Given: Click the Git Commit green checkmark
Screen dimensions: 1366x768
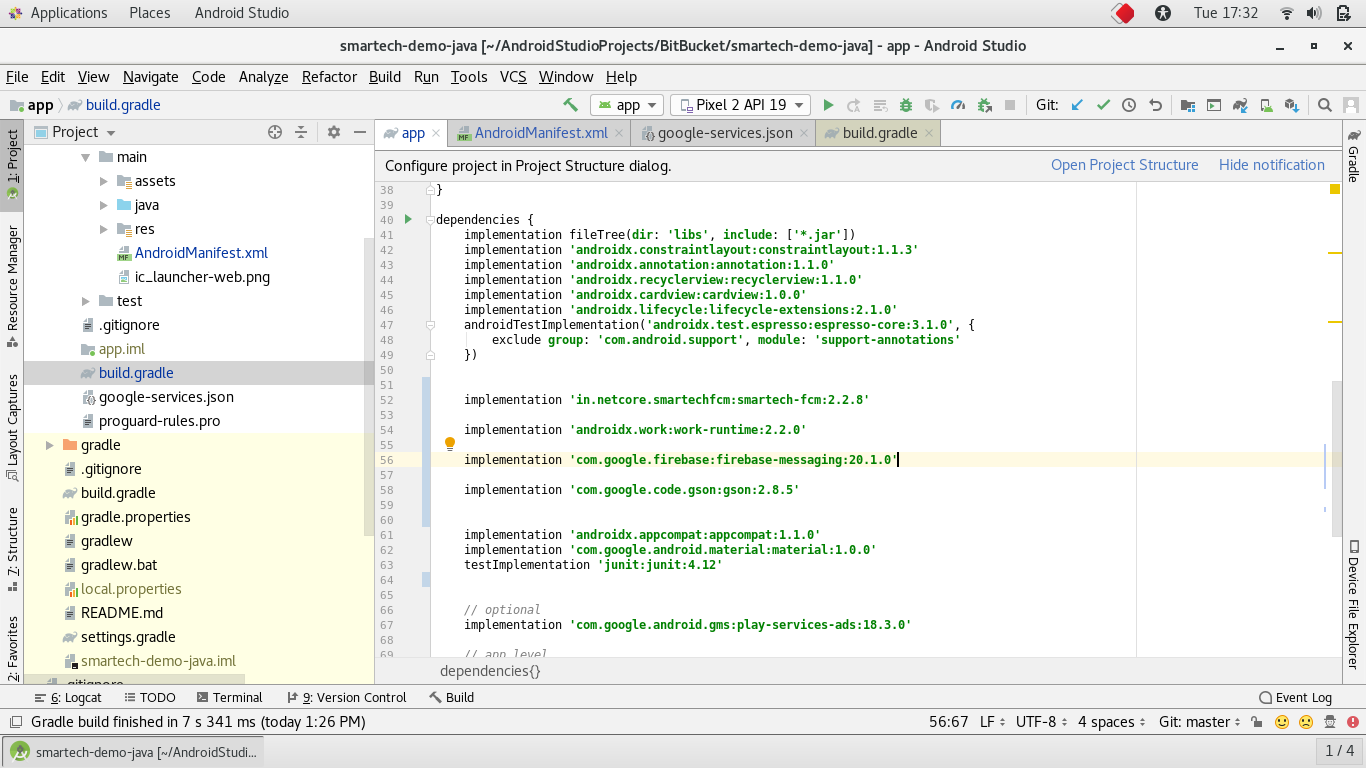Looking at the screenshot, I should pyautogui.click(x=1103, y=105).
